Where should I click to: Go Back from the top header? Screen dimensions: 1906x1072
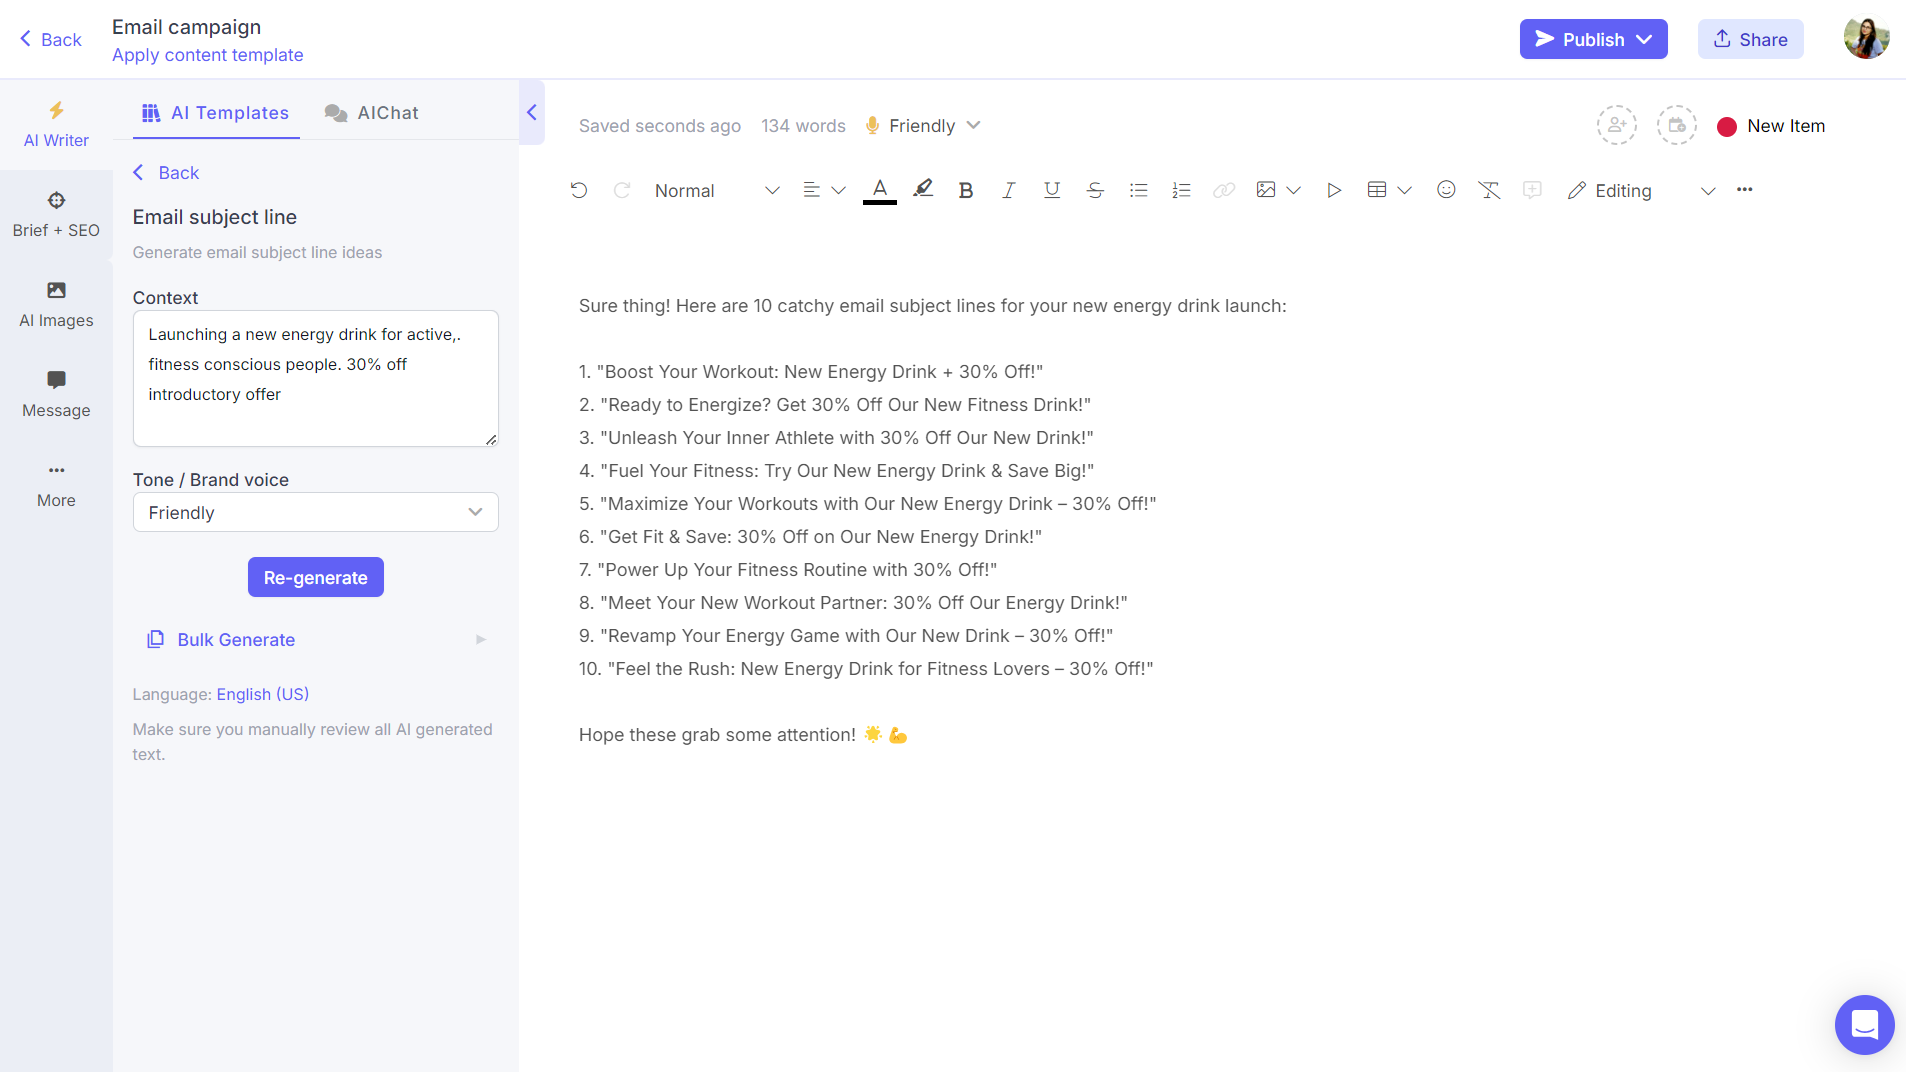(x=50, y=39)
